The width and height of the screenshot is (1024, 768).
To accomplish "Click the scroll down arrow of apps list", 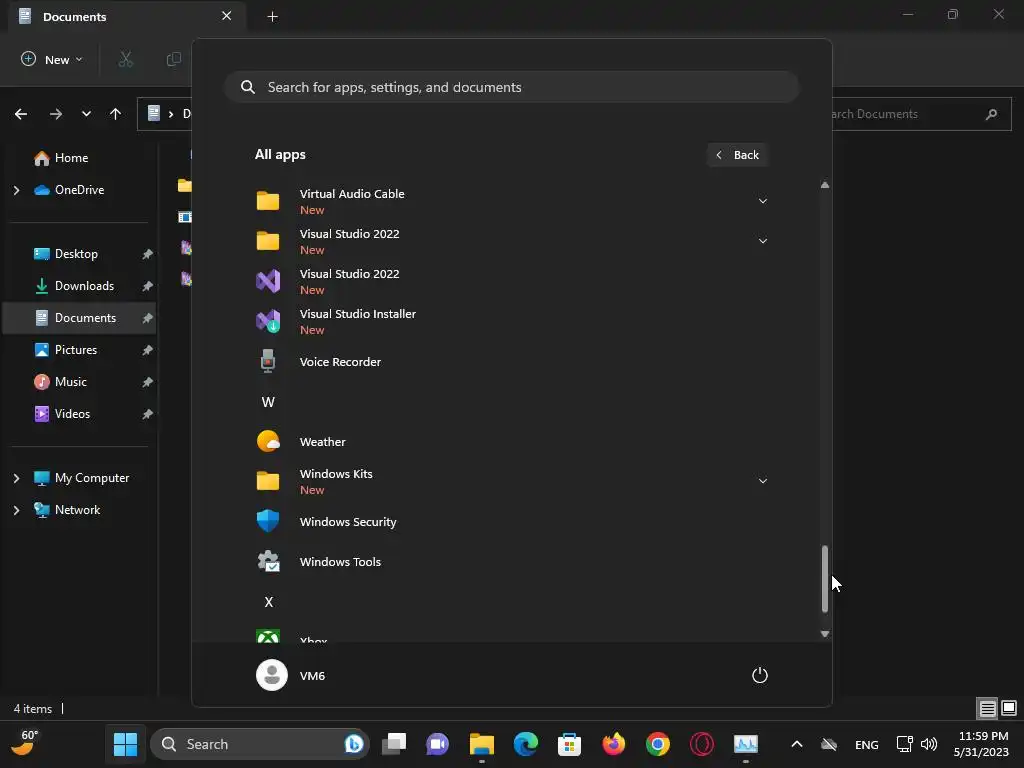I will tap(825, 633).
